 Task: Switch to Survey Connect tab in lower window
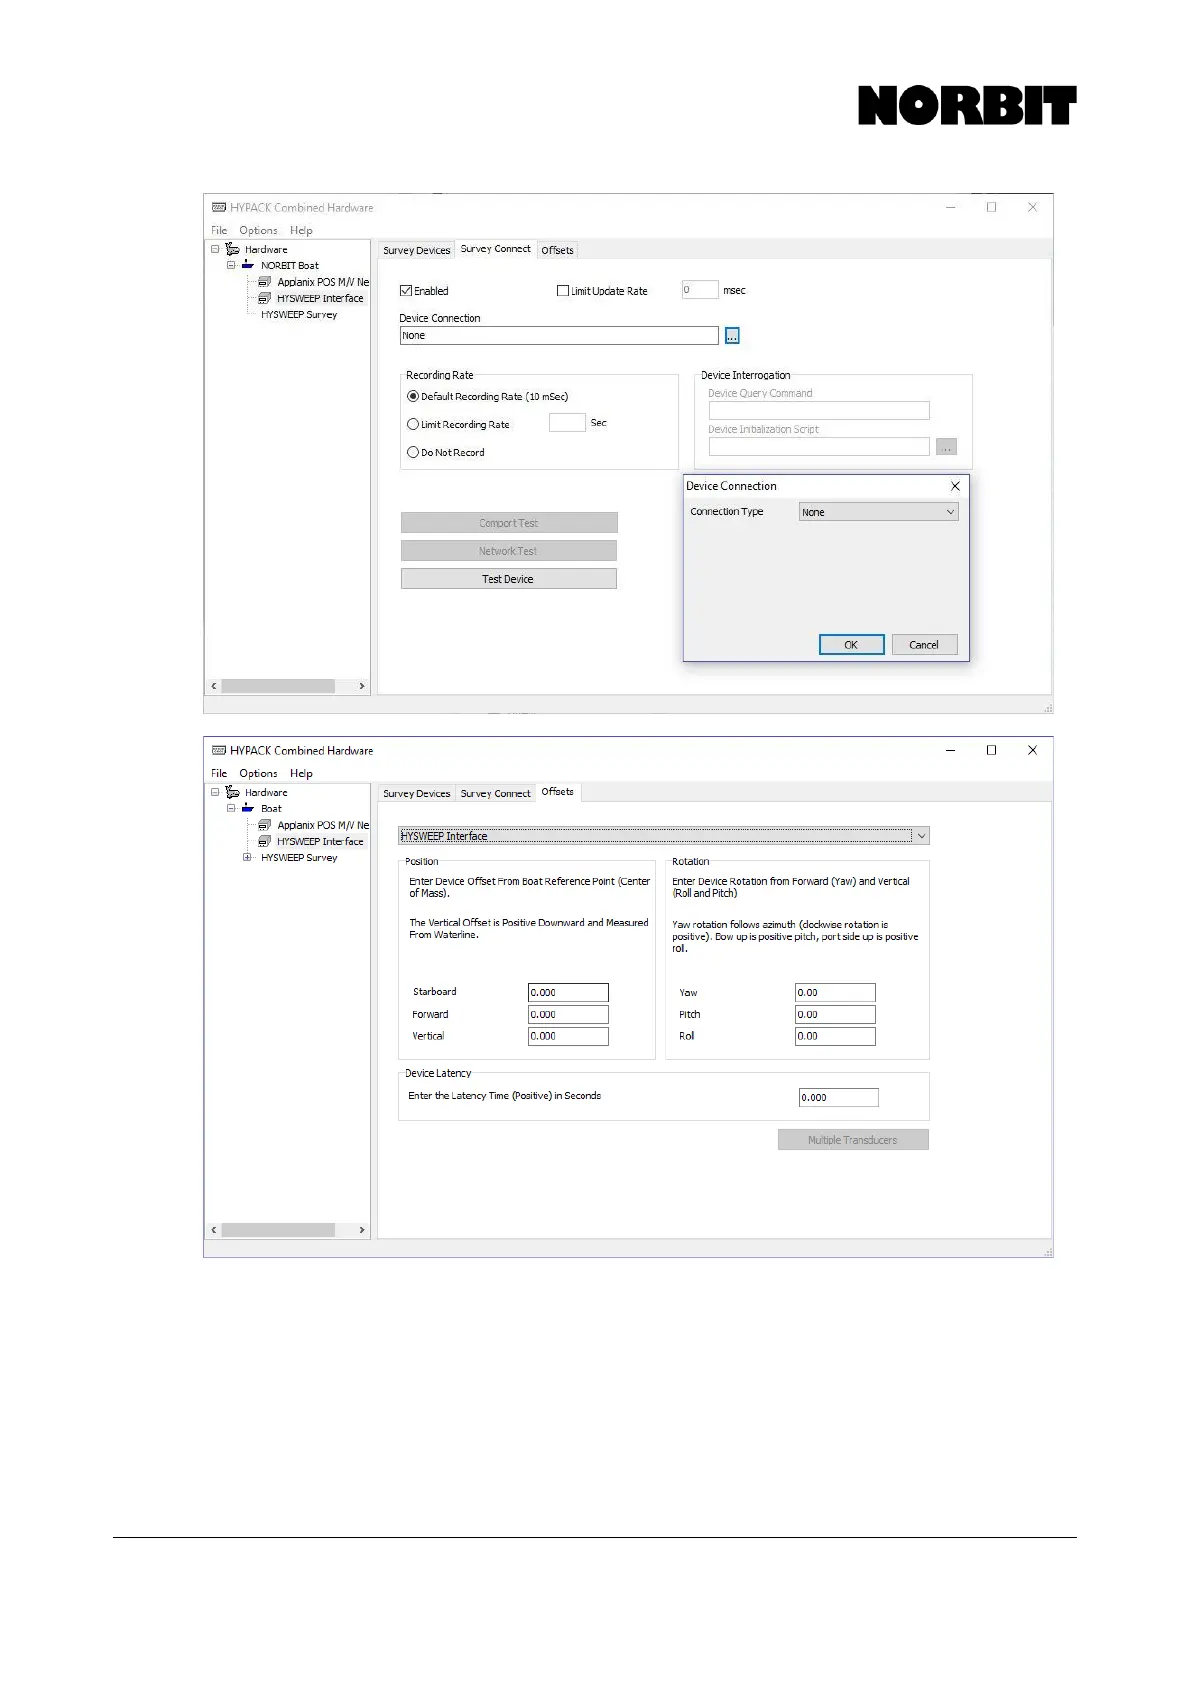pyautogui.click(x=495, y=793)
